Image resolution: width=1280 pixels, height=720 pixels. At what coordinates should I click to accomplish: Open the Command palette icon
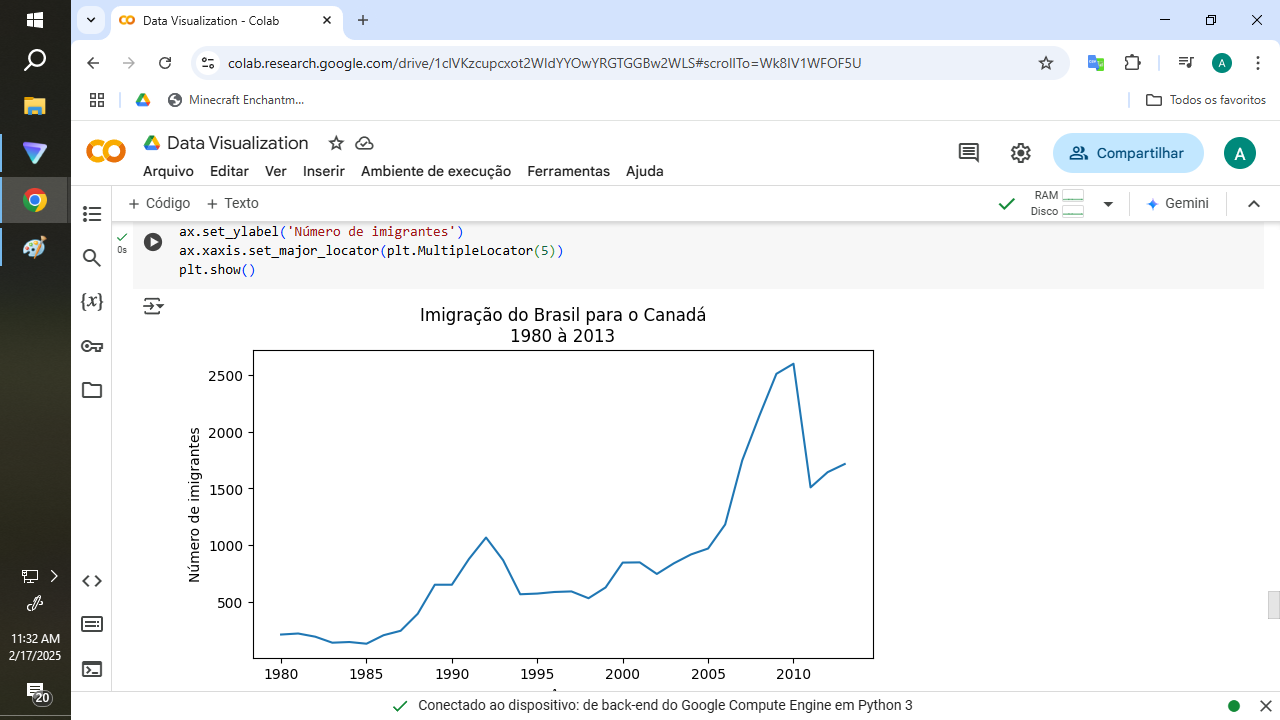click(x=92, y=625)
